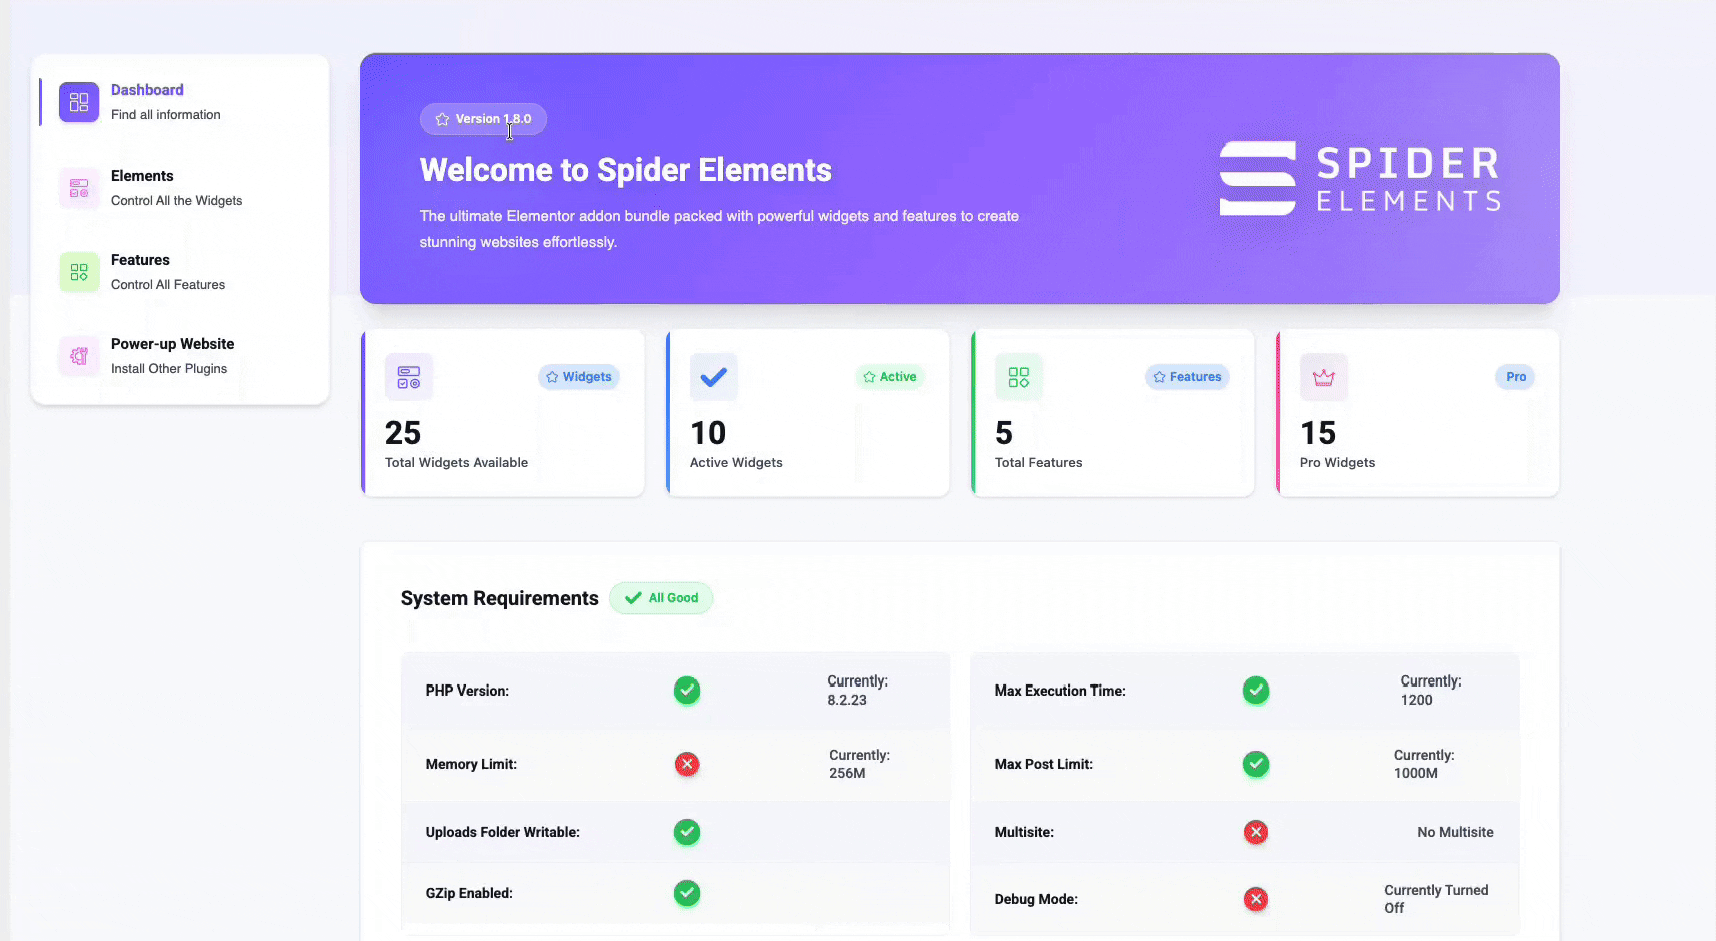The image size is (1716, 941).
Task: Click the Active Widgets label
Action: (736, 463)
